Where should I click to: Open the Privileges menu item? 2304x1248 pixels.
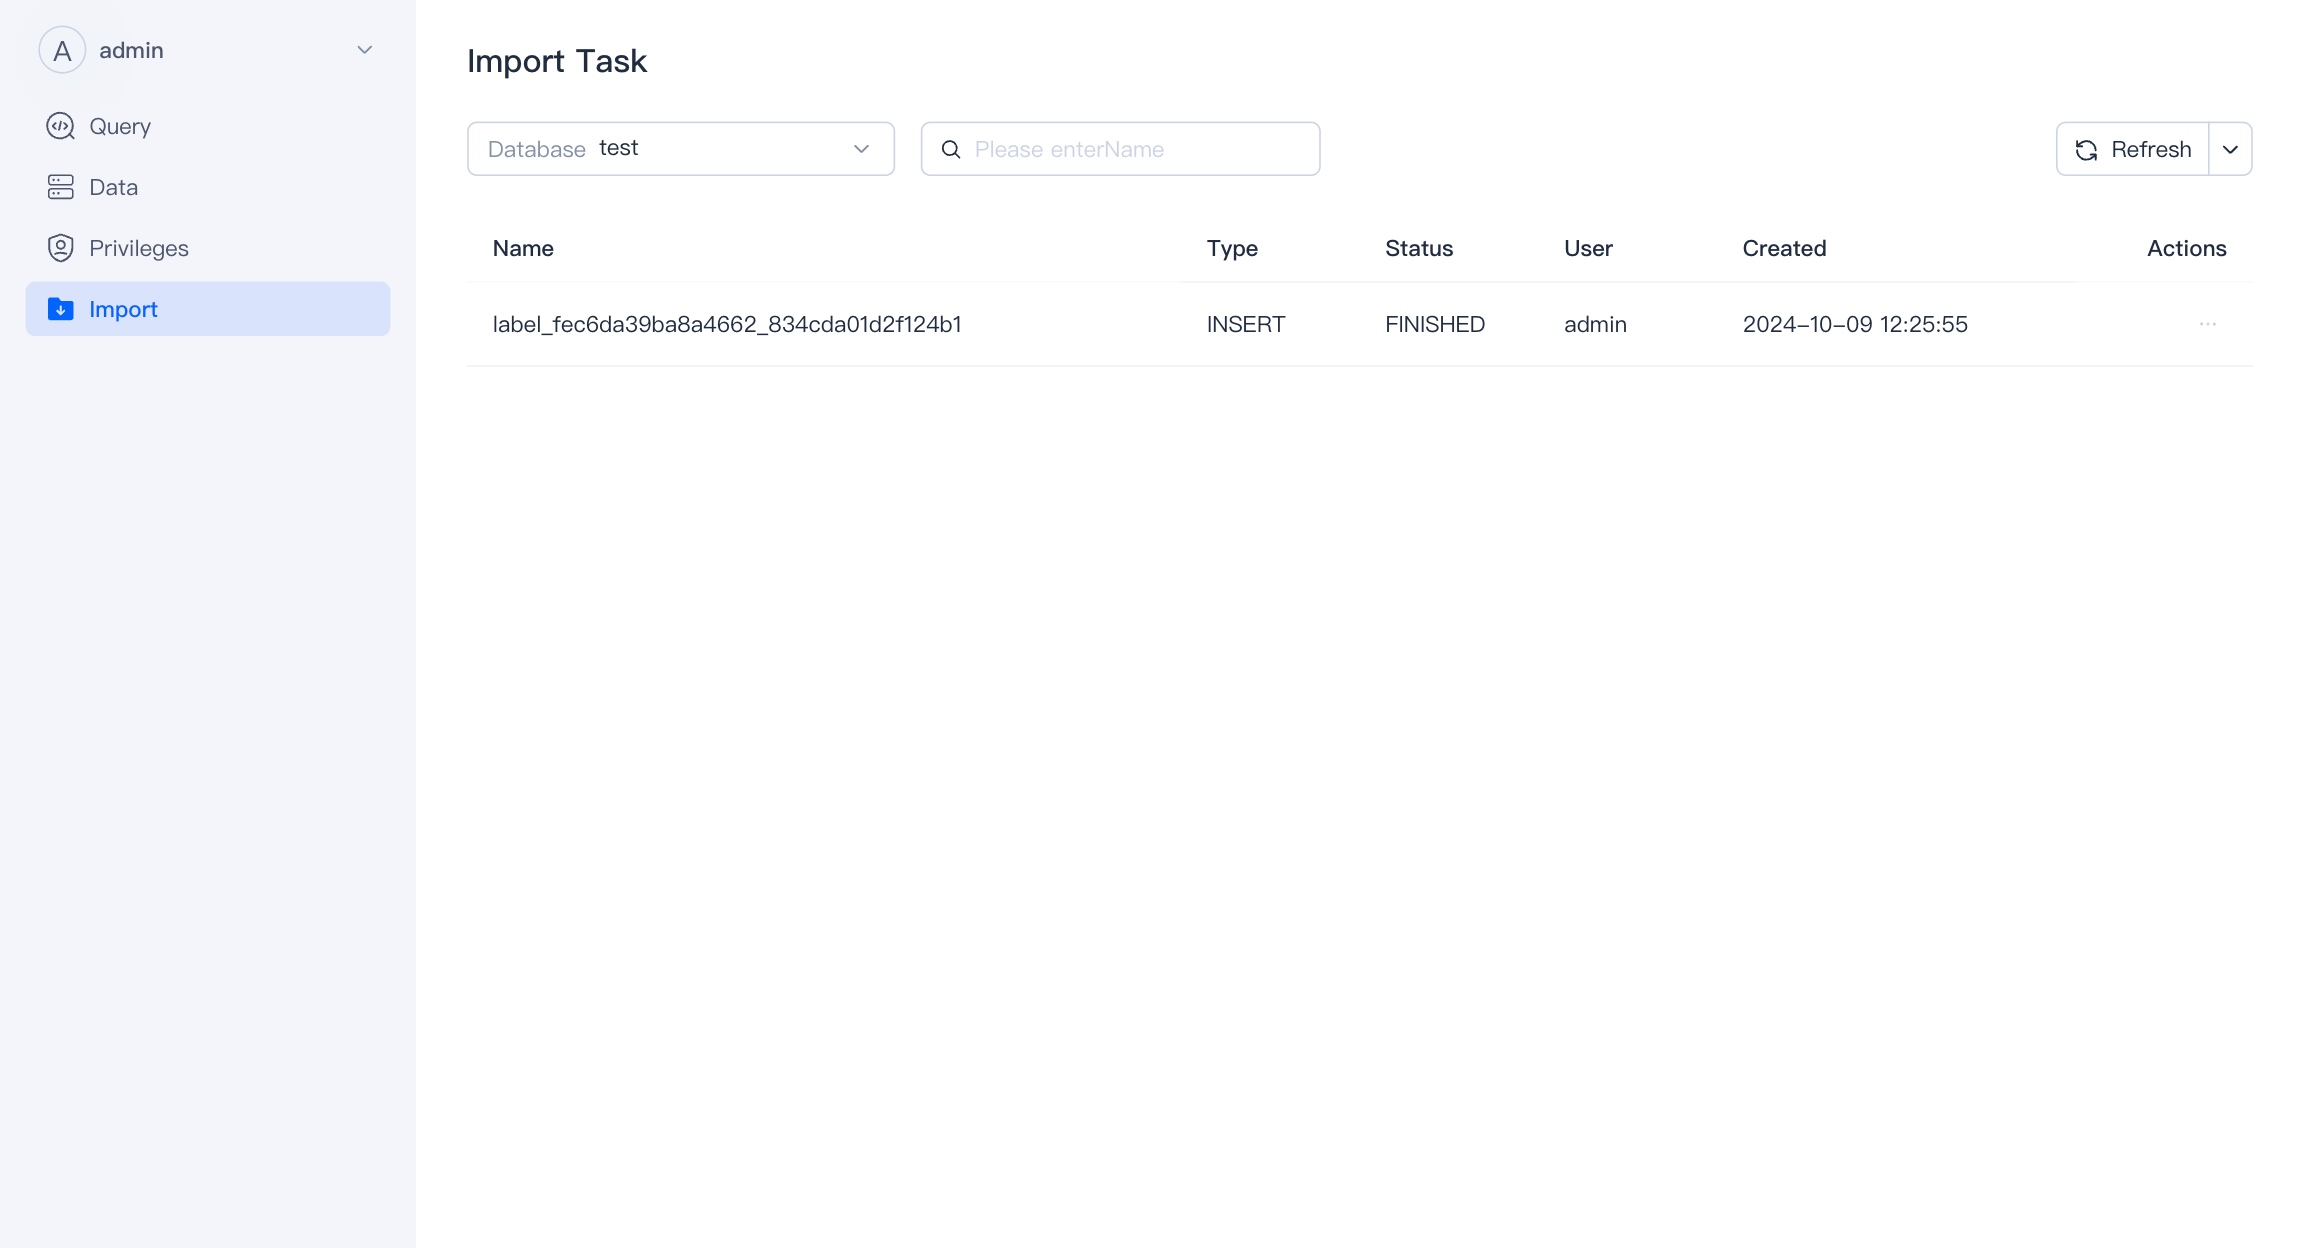click(x=138, y=248)
